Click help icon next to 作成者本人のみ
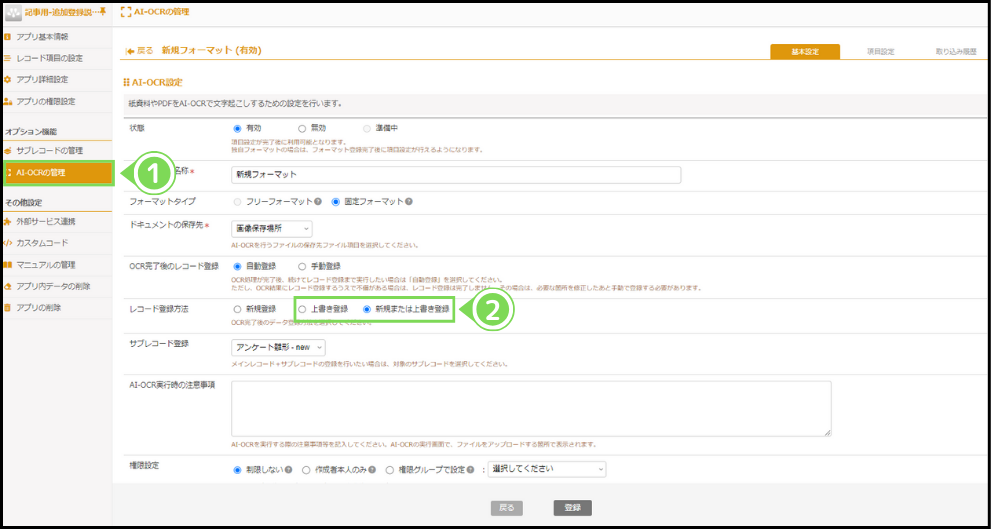Viewport: 991px width, 530px height. tap(372, 470)
